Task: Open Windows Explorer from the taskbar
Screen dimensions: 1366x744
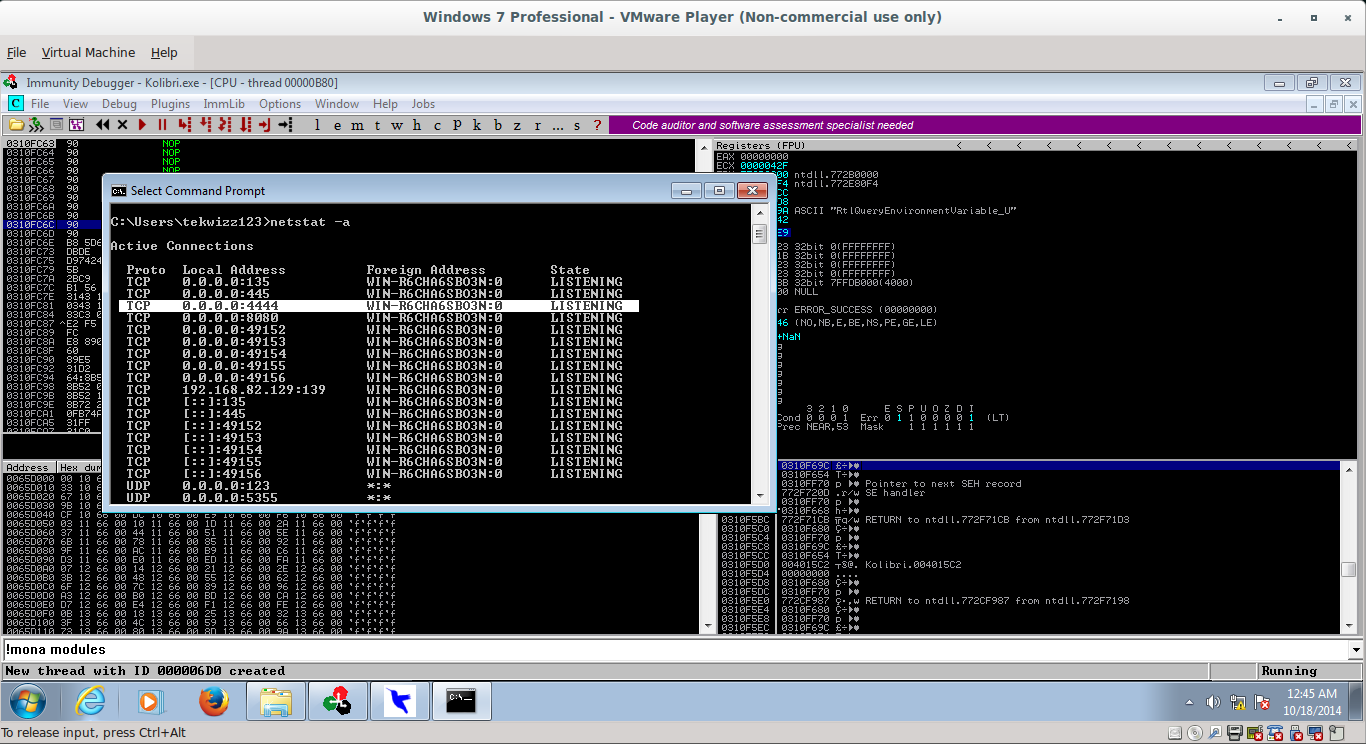Action: pos(274,702)
